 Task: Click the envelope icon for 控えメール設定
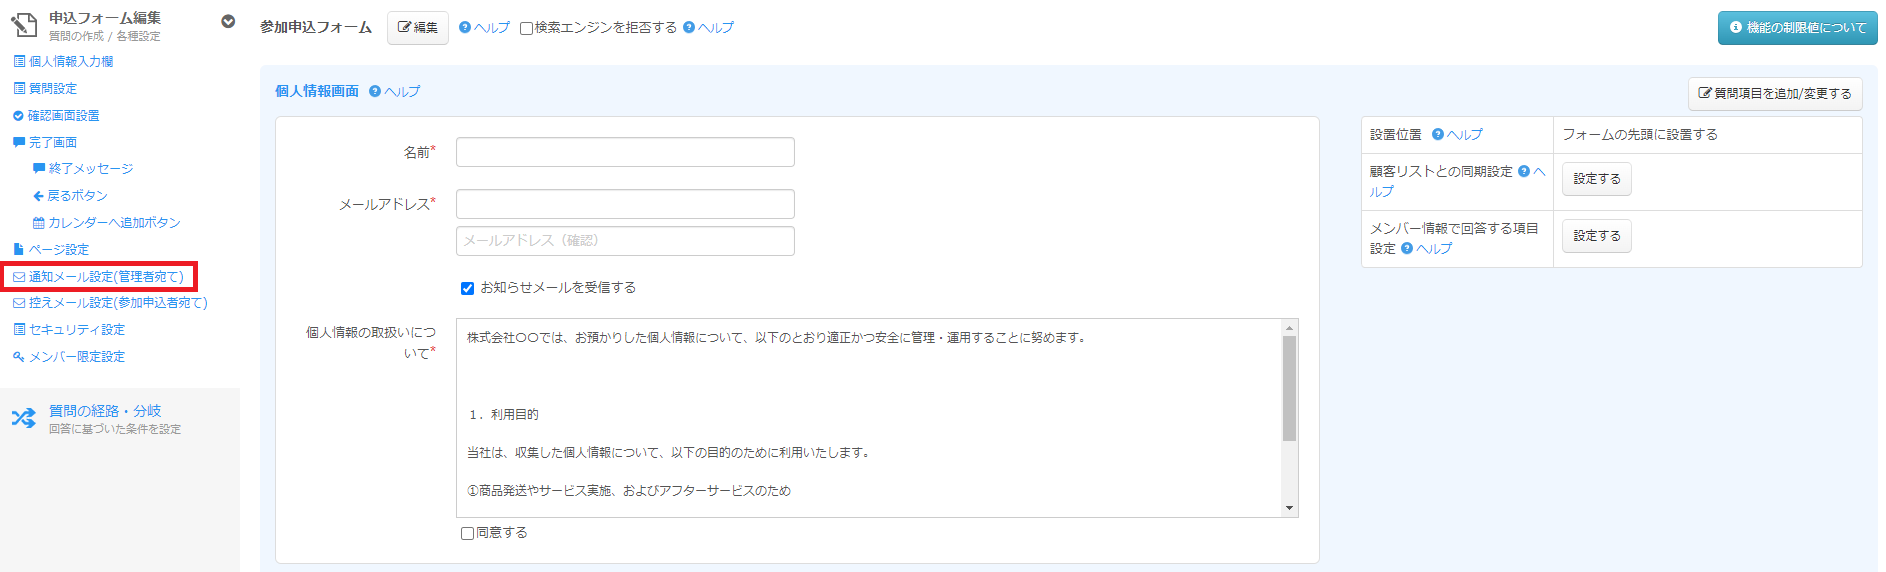pos(19,303)
